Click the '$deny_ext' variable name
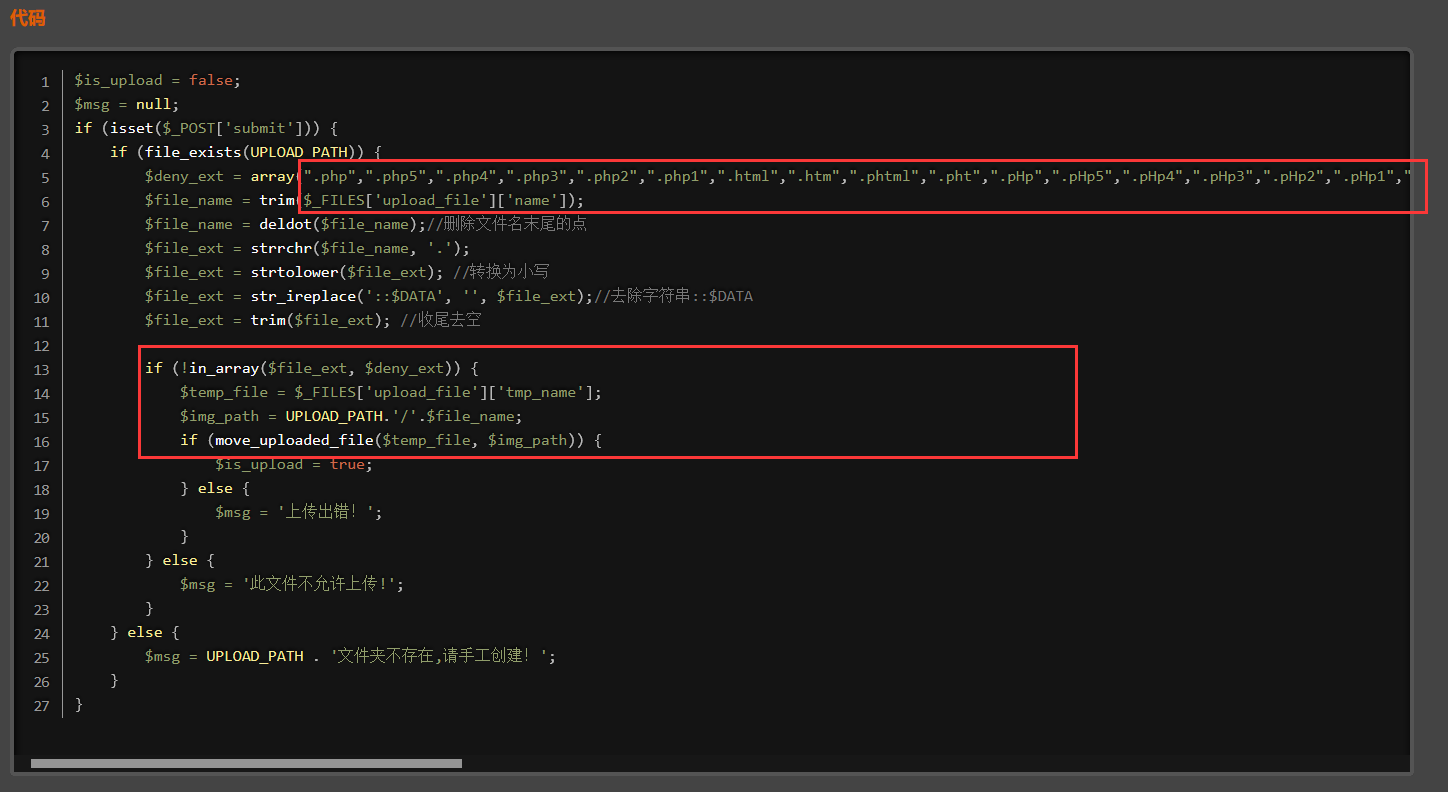This screenshot has height=792, width=1448. point(184,176)
